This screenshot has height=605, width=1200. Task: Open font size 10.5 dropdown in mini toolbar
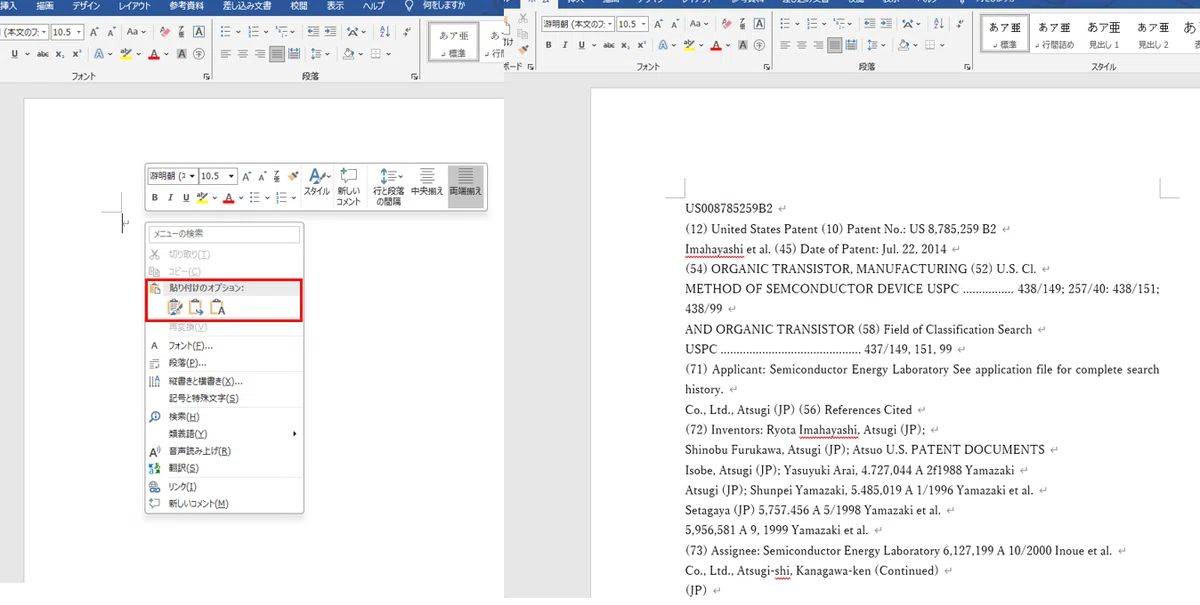tap(231, 176)
